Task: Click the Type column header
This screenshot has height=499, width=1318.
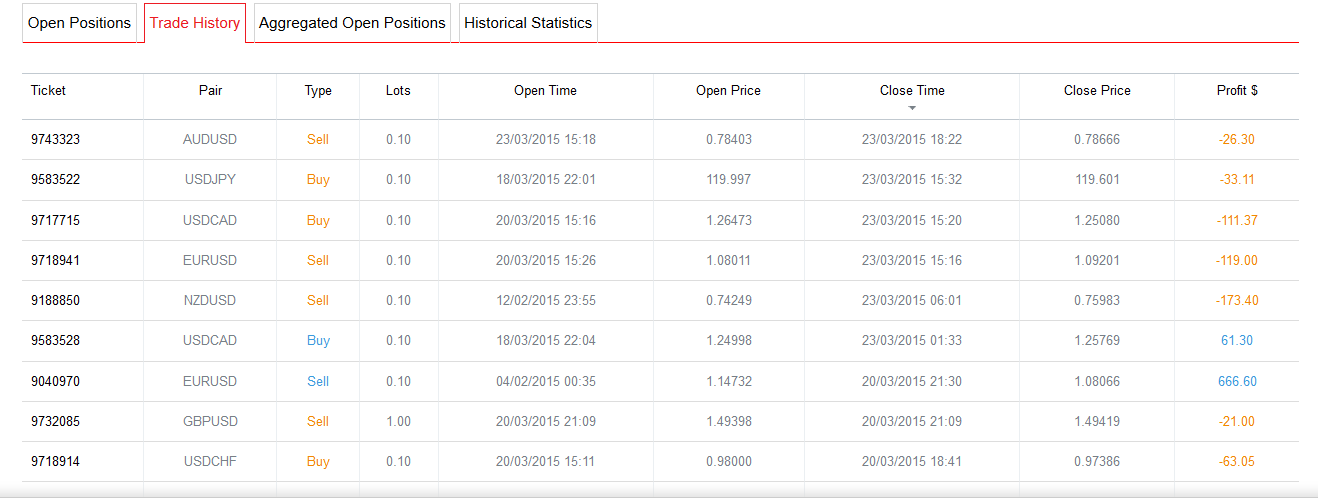Action: pyautogui.click(x=318, y=90)
